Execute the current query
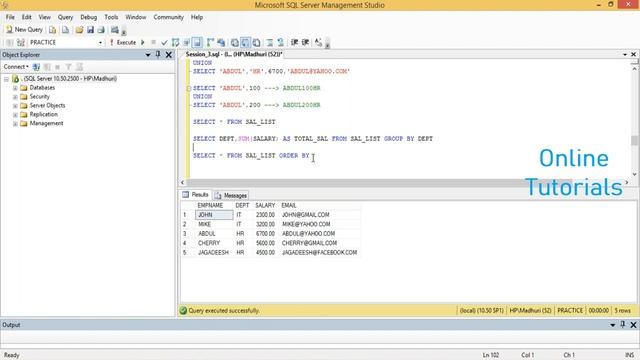Screen dimensions: 640x360 click(122, 42)
